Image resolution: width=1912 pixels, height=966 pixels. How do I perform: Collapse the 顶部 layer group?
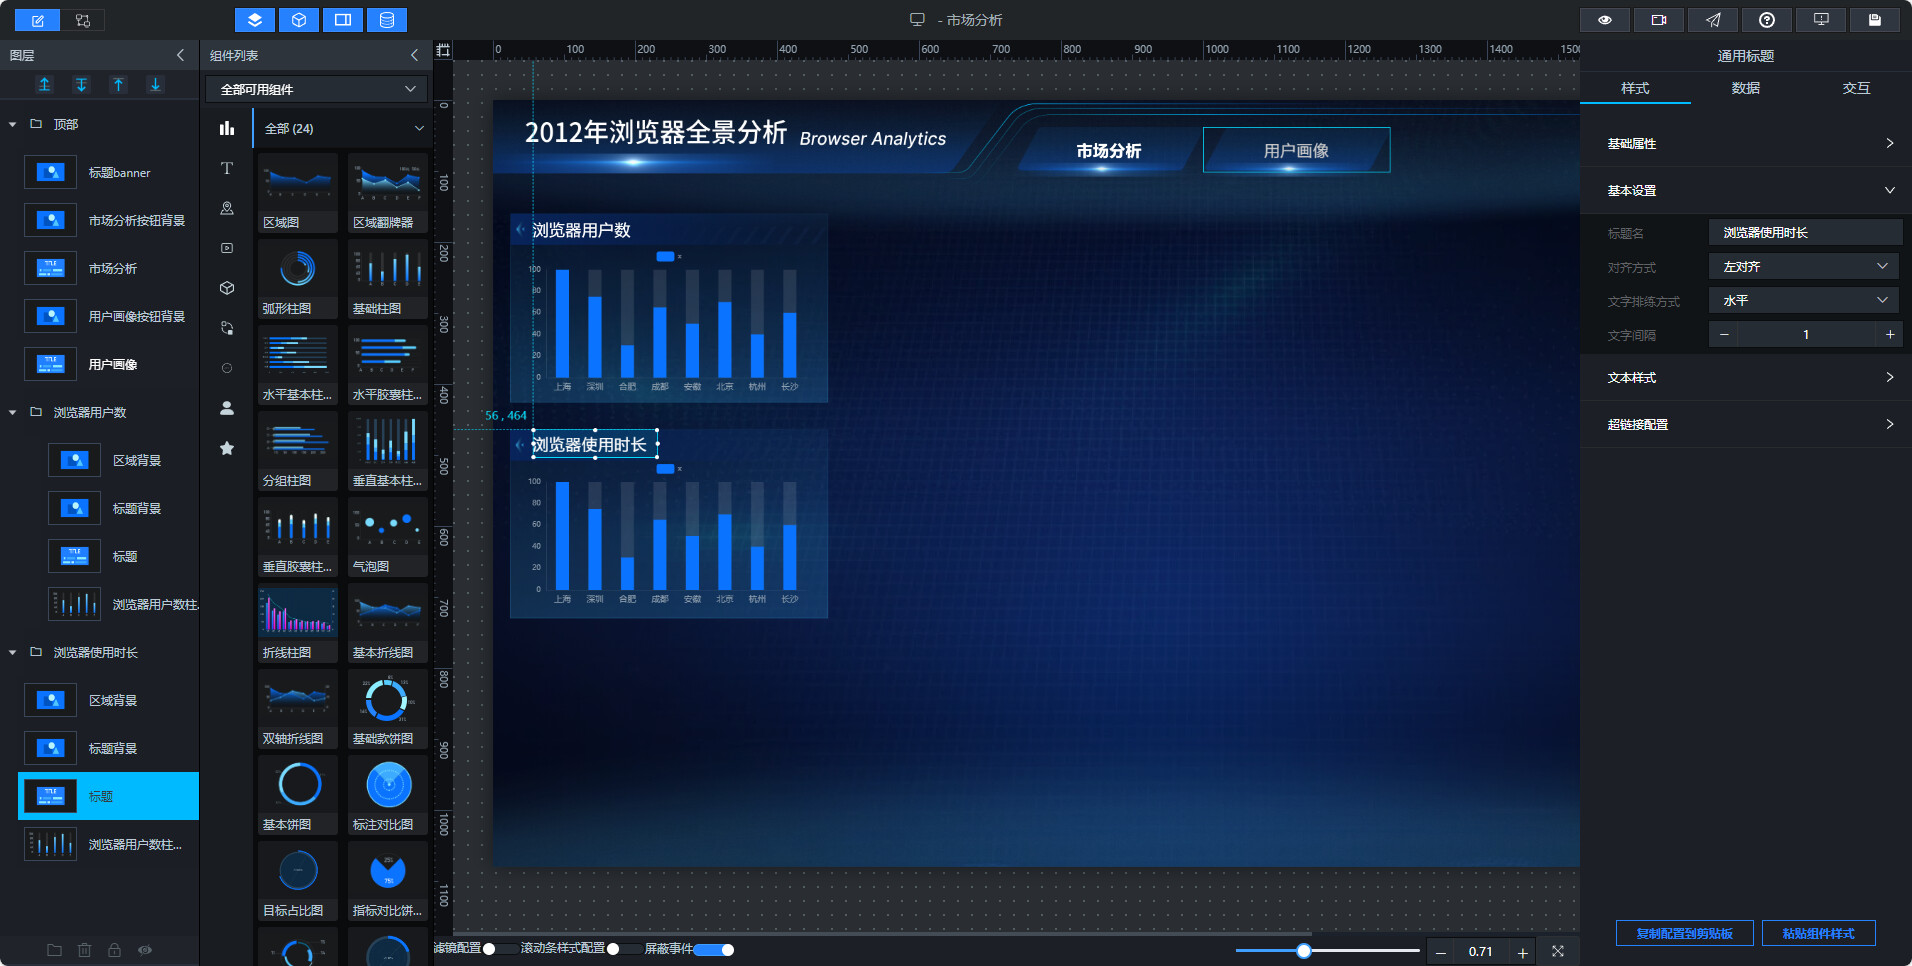13,124
